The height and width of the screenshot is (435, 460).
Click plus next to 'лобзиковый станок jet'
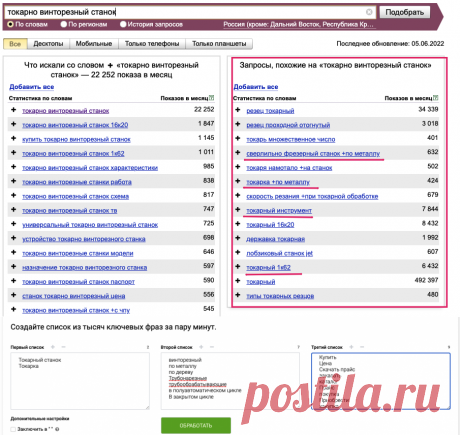tap(238, 252)
